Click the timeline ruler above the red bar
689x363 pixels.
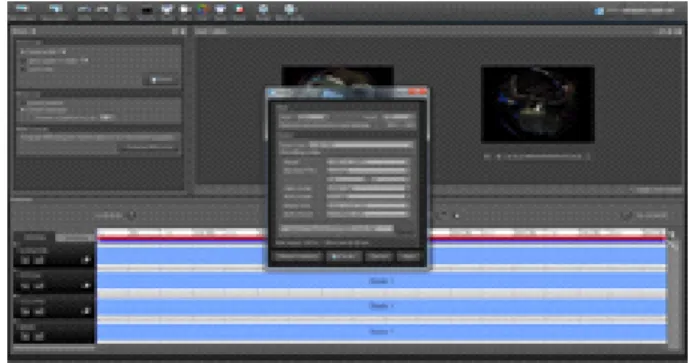381,232
